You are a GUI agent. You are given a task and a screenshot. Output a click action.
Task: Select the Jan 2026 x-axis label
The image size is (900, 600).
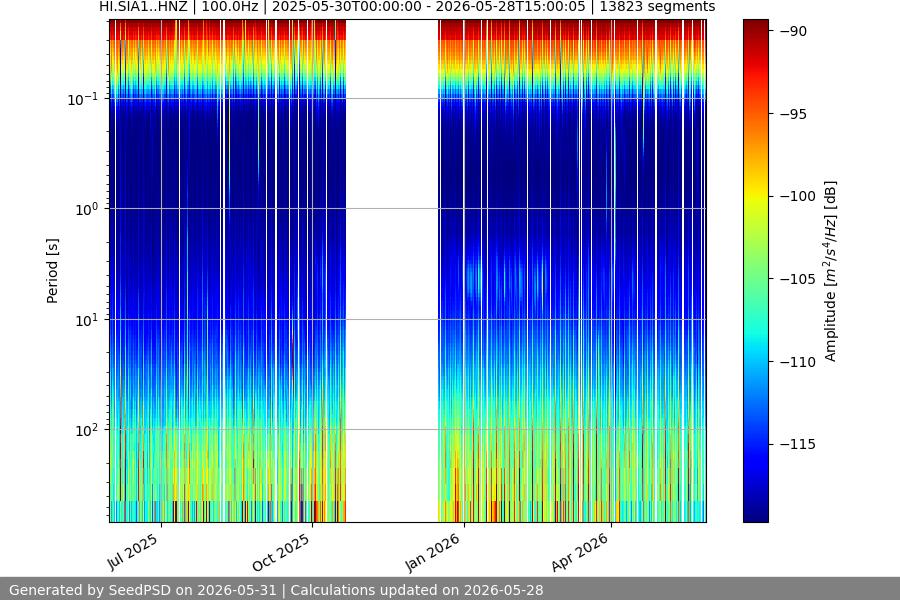433,552
